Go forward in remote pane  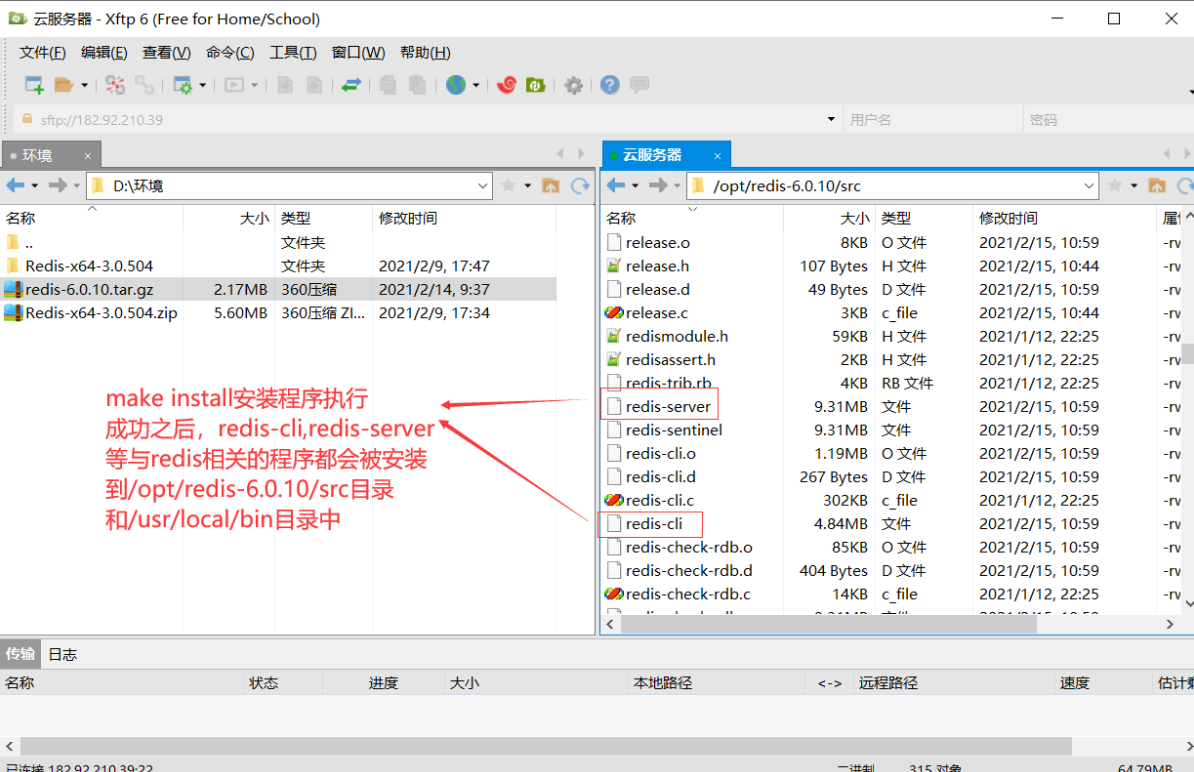pyautogui.click(x=658, y=185)
